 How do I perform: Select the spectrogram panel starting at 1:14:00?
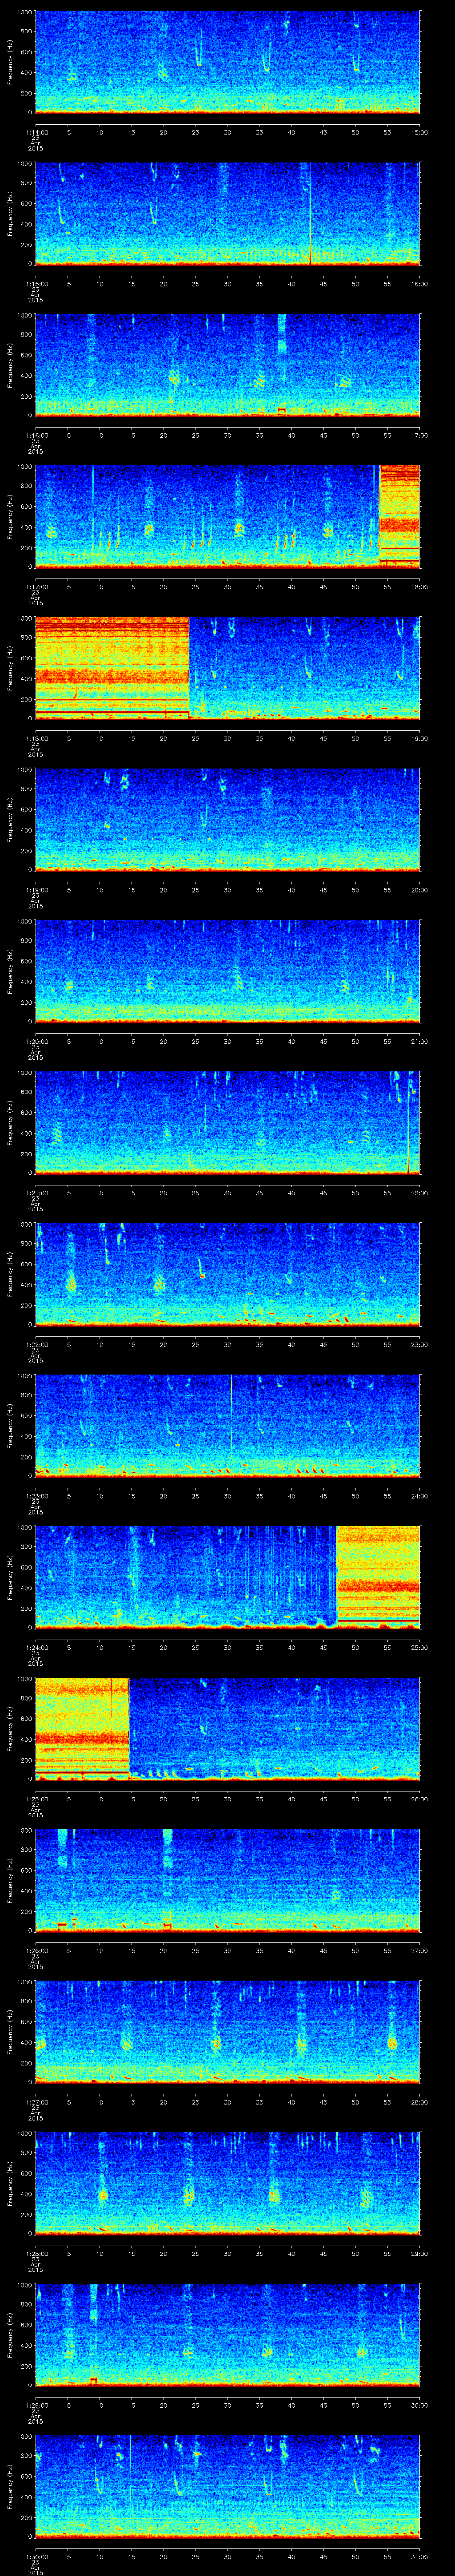pyautogui.click(x=228, y=62)
